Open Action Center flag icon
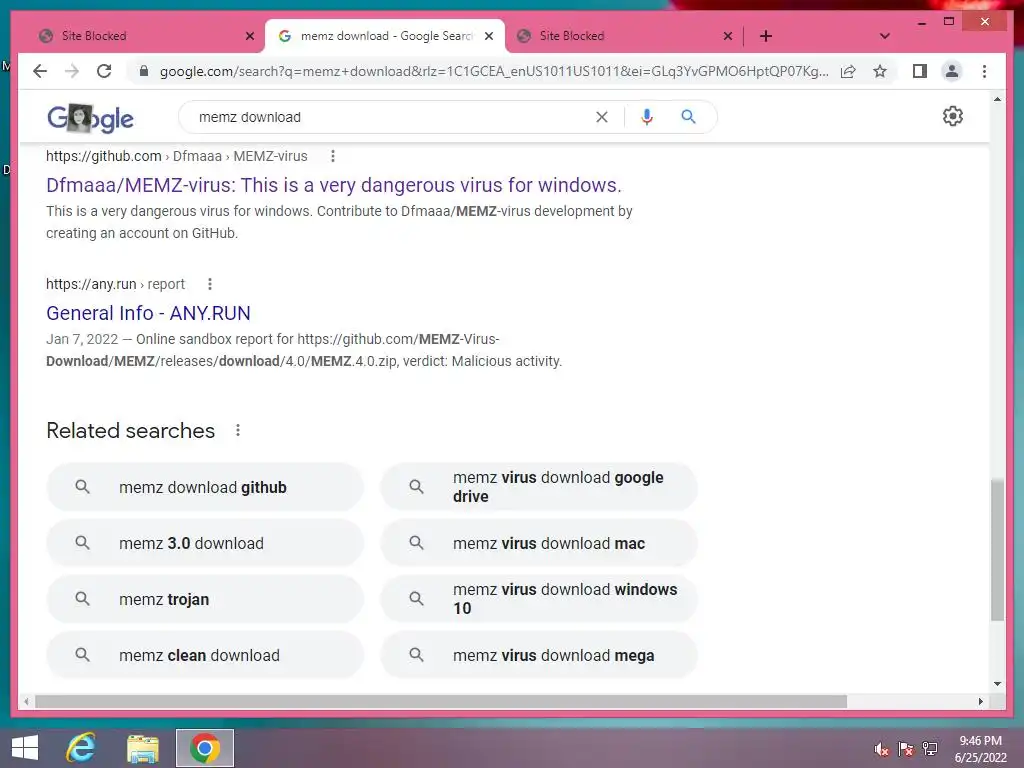The width and height of the screenshot is (1024, 768). coord(906,749)
